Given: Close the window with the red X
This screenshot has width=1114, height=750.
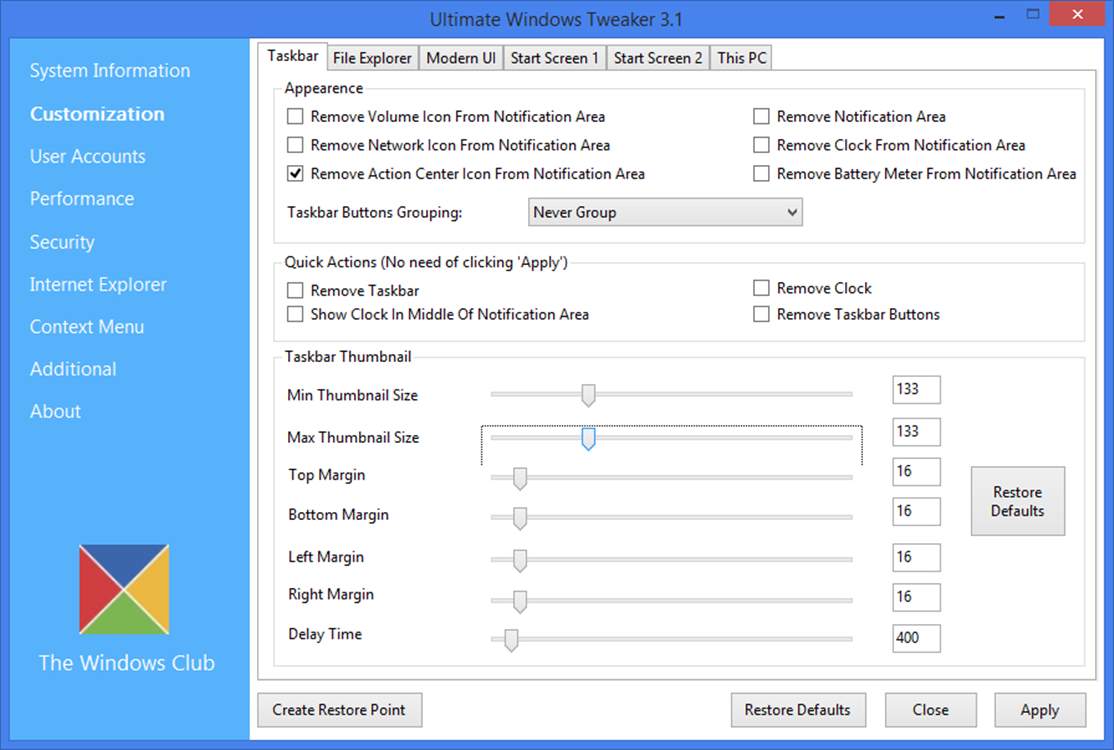Looking at the screenshot, I should point(1077,15).
